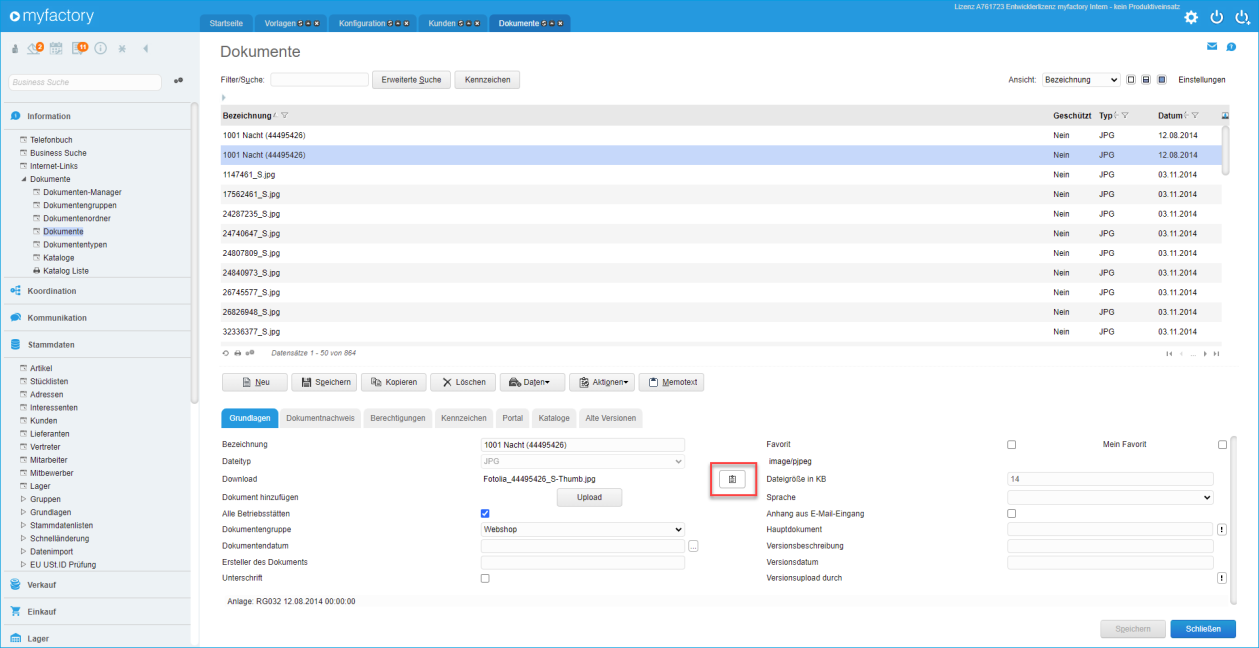Open date picker beside Dokumentendatum
The height and width of the screenshot is (648, 1259).
pos(693,546)
